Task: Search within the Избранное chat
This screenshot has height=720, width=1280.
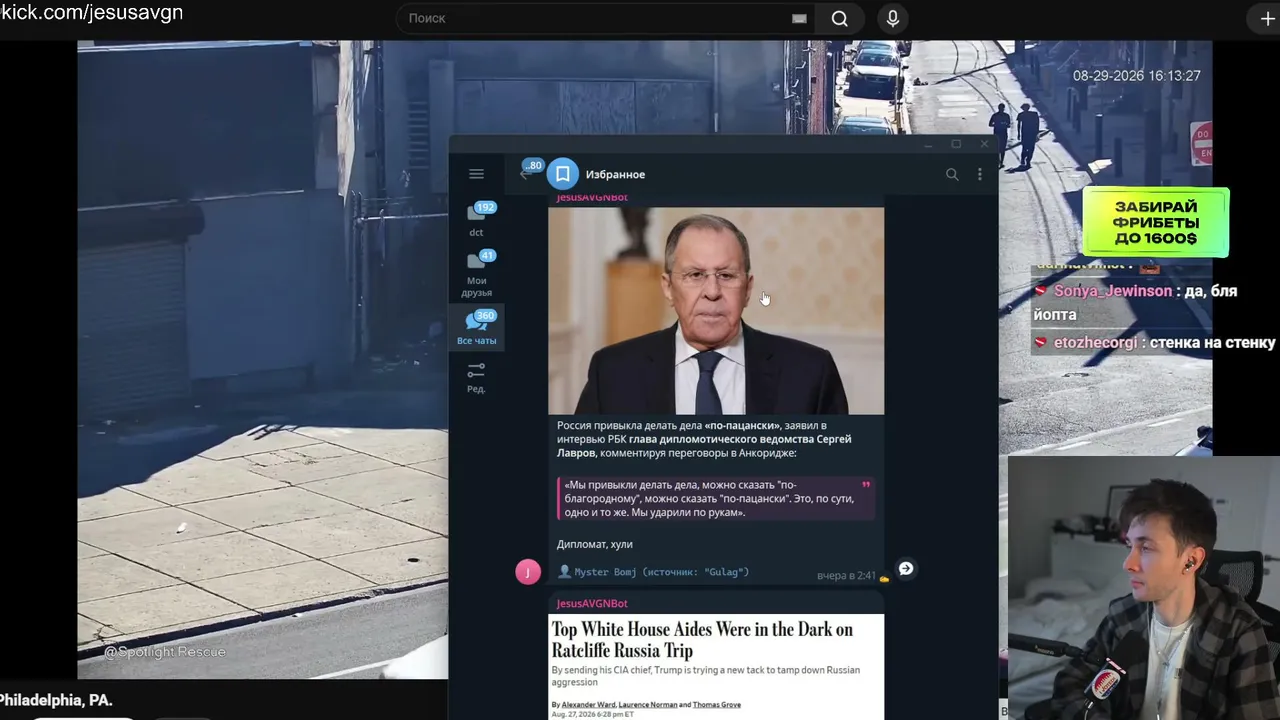Action: coord(952,174)
